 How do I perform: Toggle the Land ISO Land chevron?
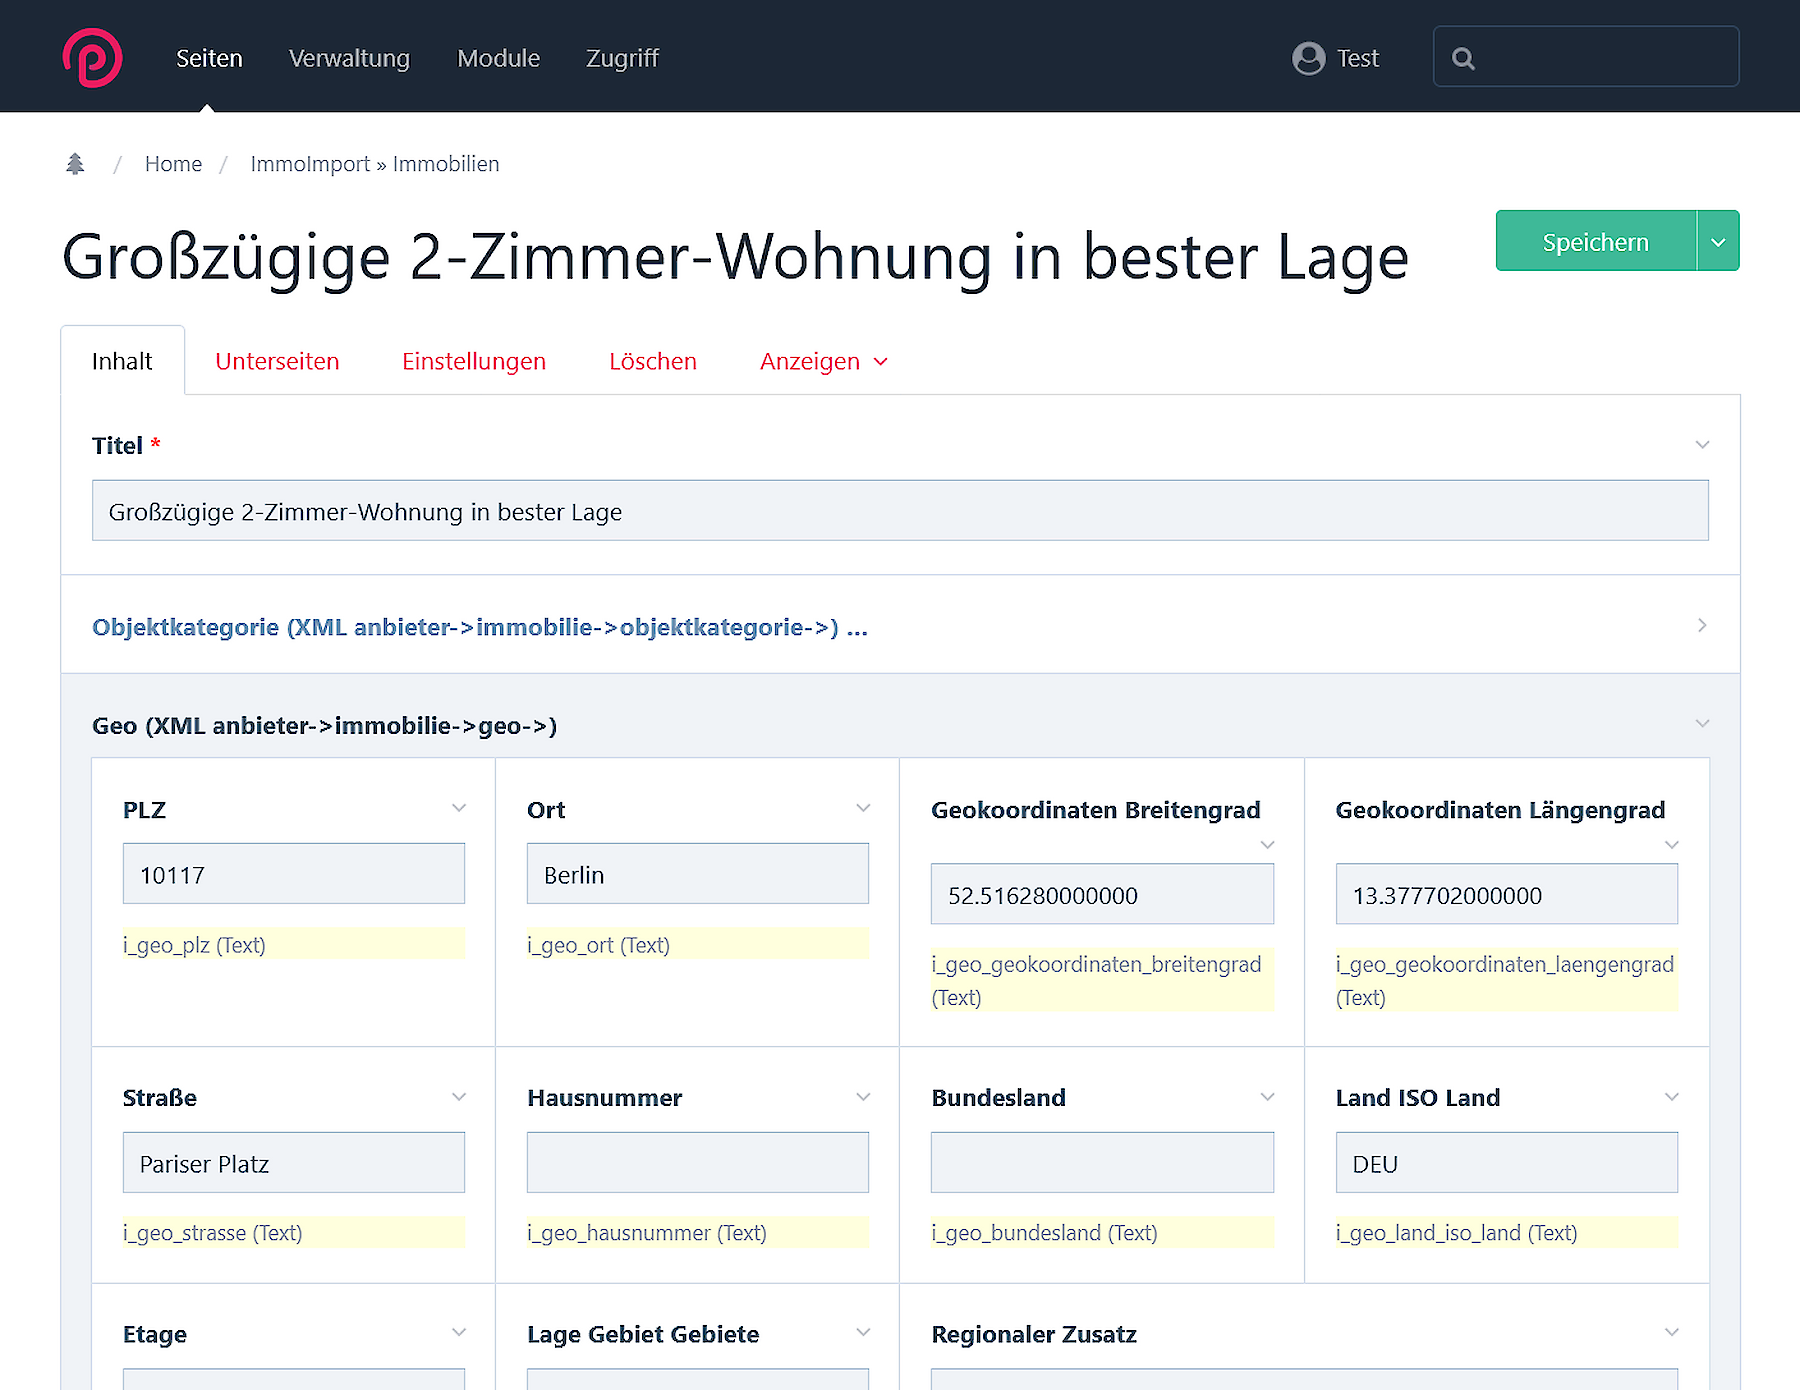click(x=1671, y=1097)
